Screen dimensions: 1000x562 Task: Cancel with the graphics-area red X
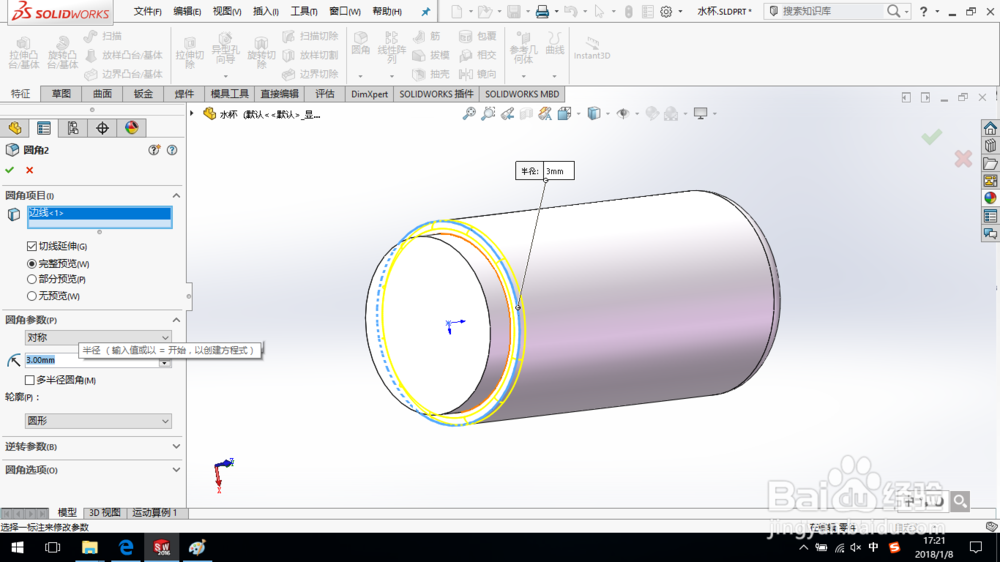963,158
